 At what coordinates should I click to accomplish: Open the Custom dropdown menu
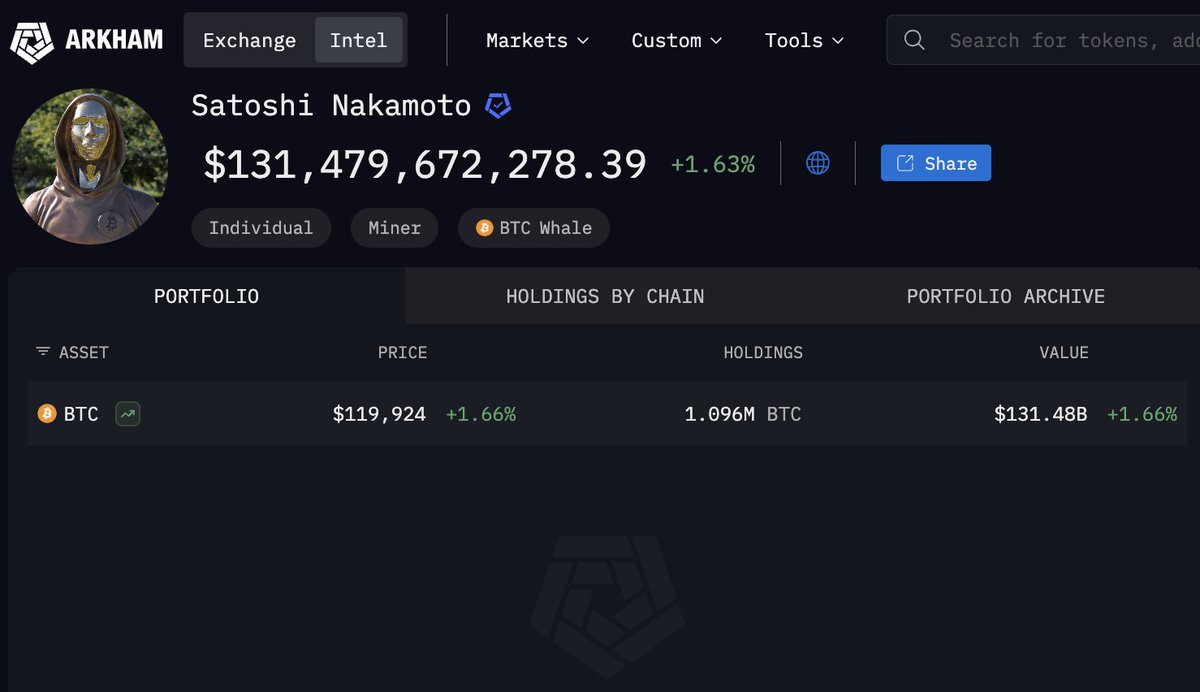[677, 40]
